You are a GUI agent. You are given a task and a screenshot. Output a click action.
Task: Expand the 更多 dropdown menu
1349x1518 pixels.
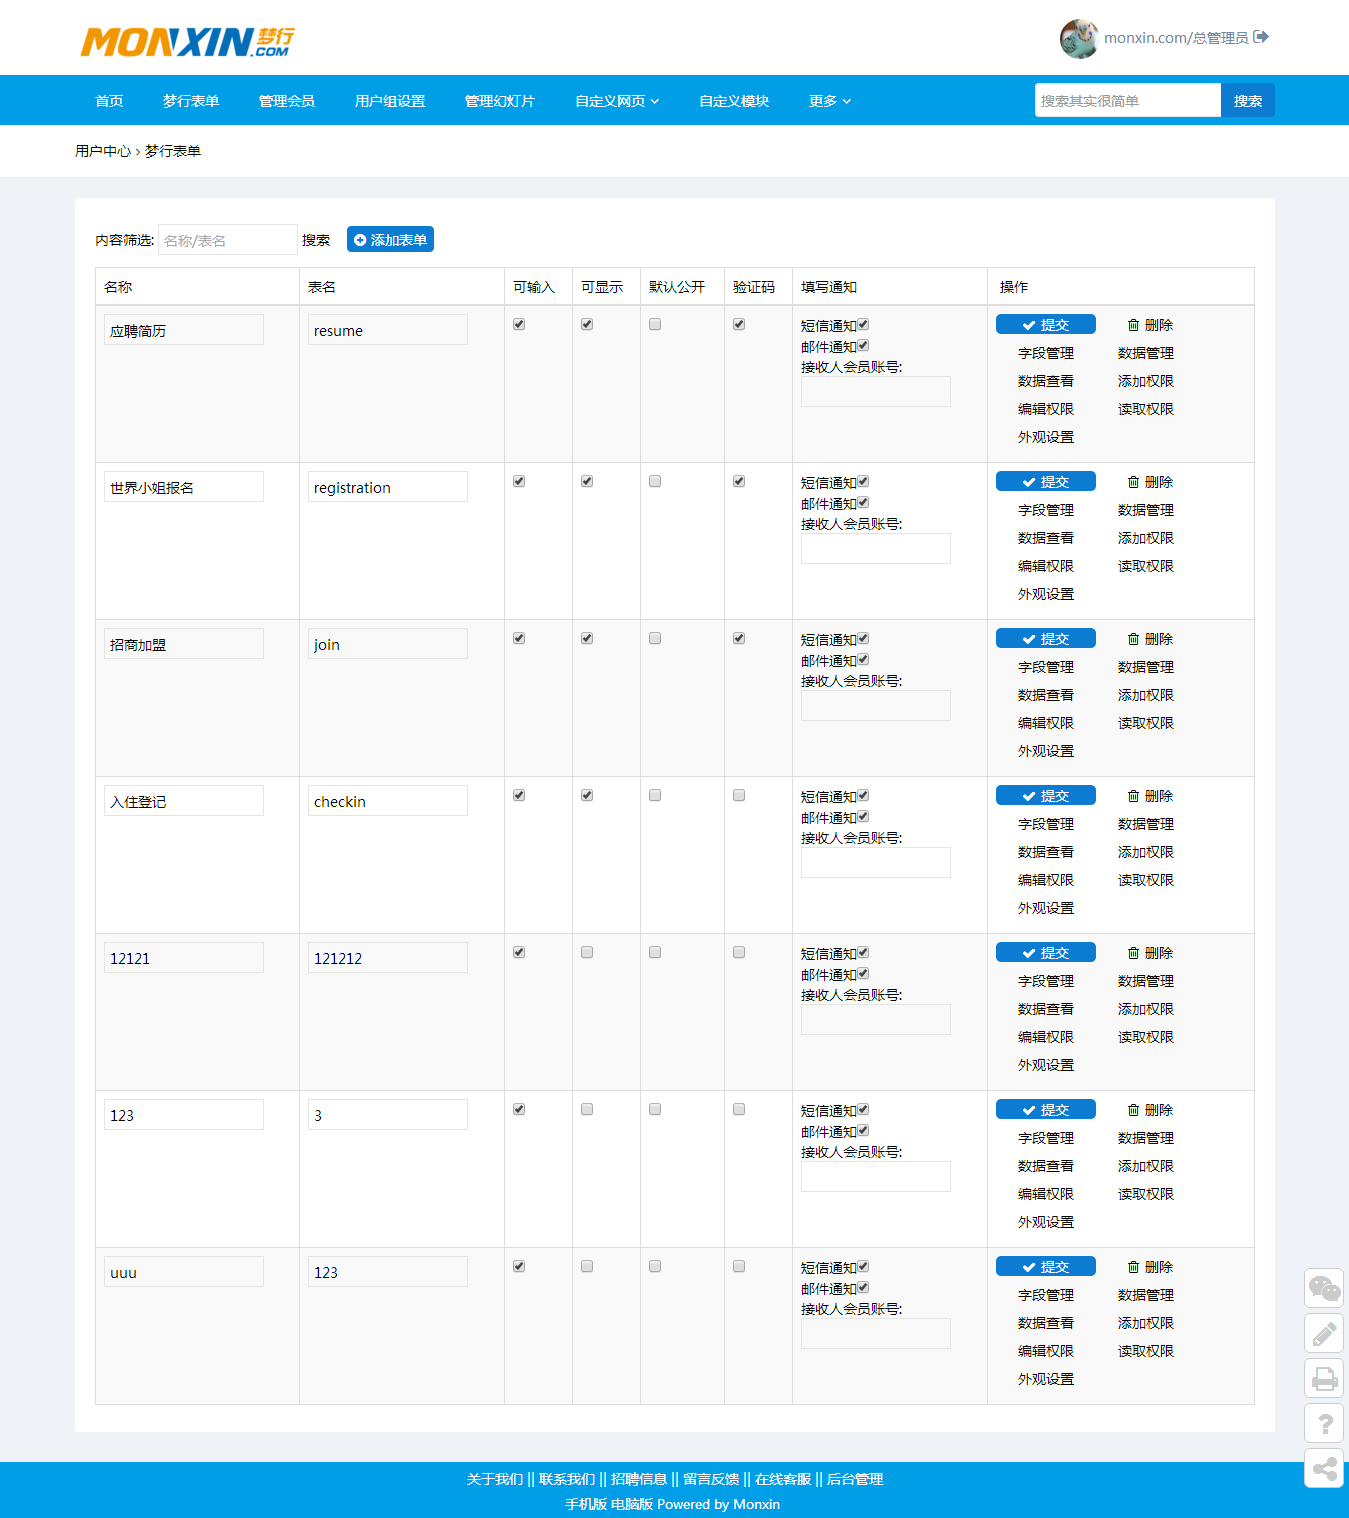pyautogui.click(x=830, y=101)
